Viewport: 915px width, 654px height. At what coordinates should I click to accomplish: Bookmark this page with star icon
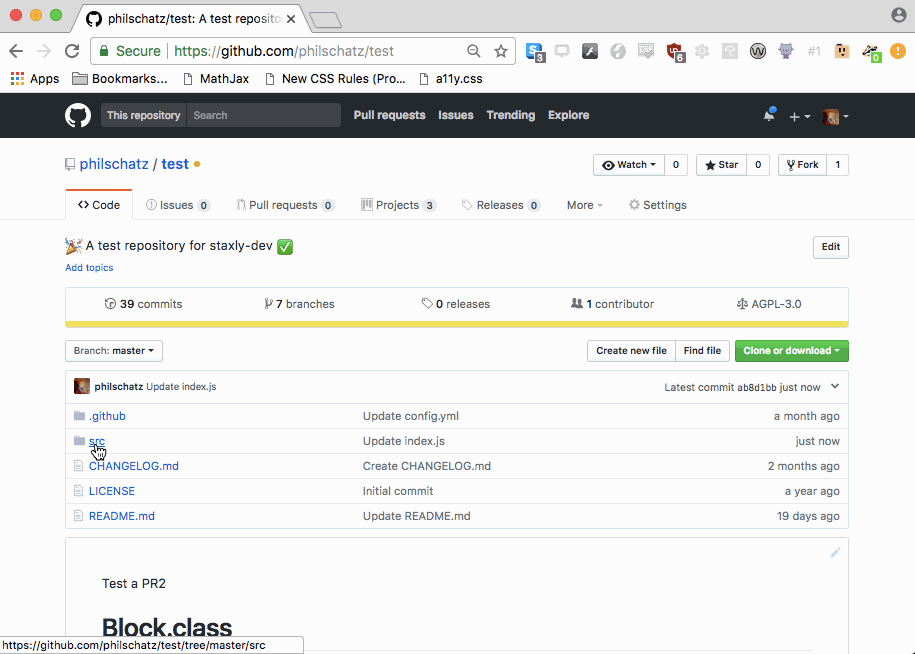point(501,51)
